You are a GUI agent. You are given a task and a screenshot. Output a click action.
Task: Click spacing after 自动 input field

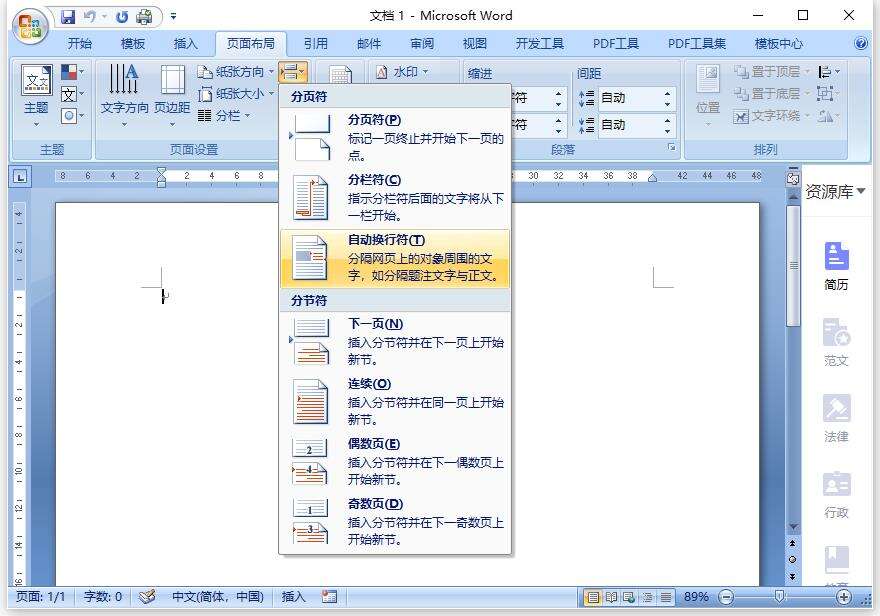point(630,125)
